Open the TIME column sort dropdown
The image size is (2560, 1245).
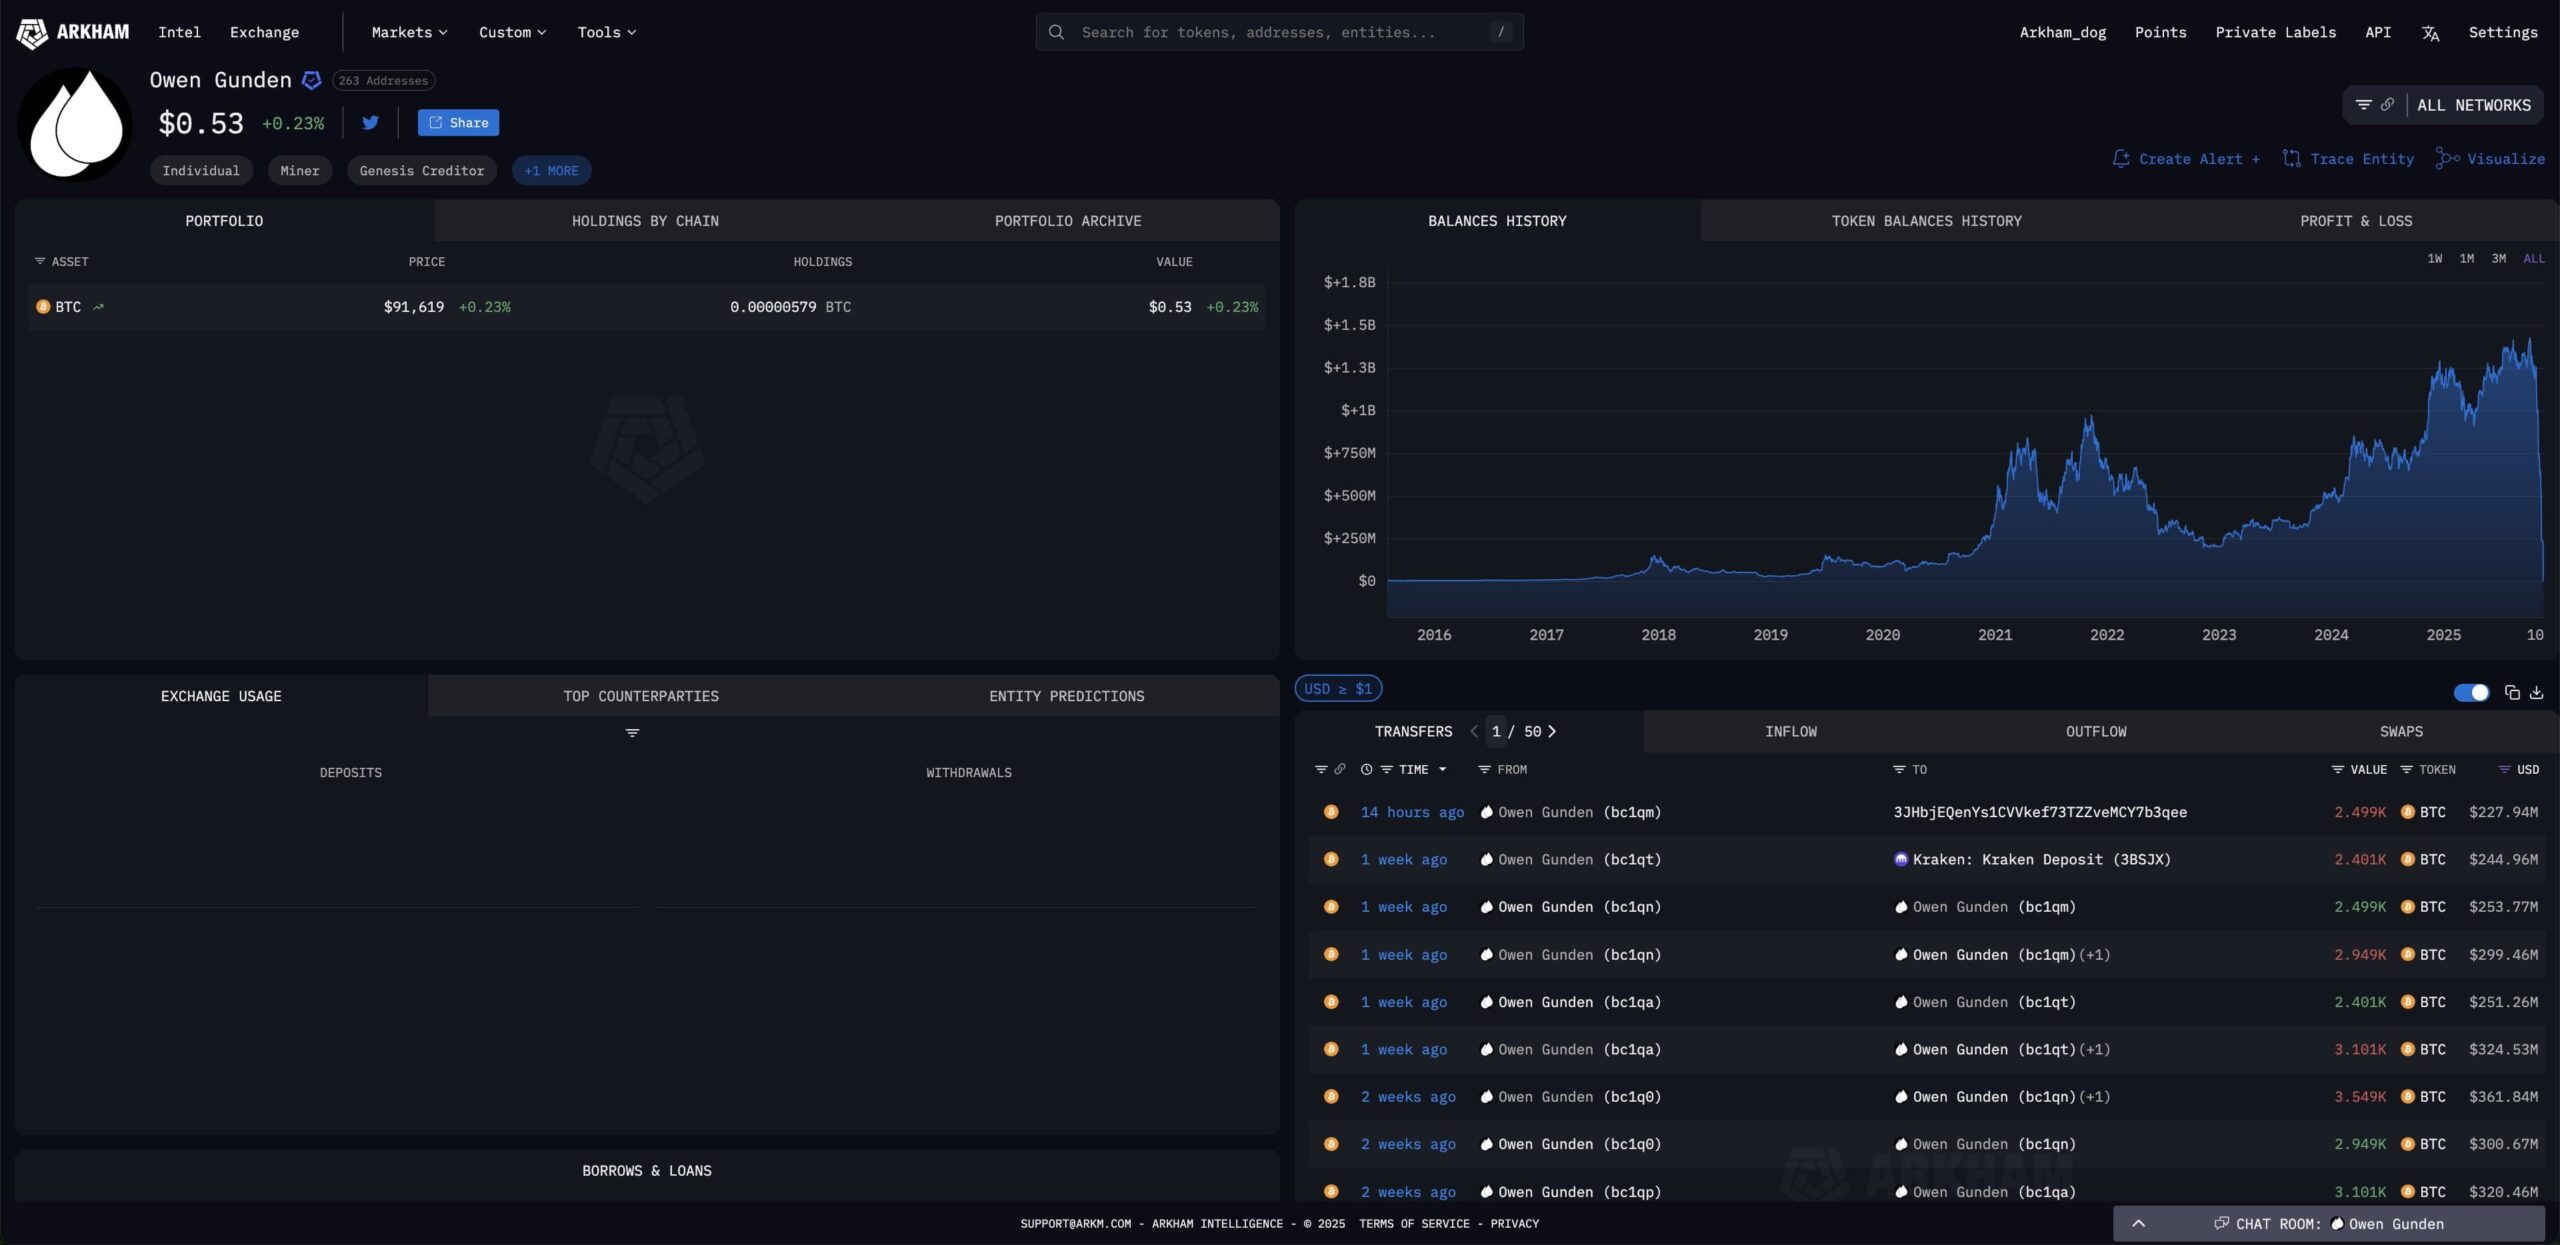pyautogui.click(x=1442, y=769)
